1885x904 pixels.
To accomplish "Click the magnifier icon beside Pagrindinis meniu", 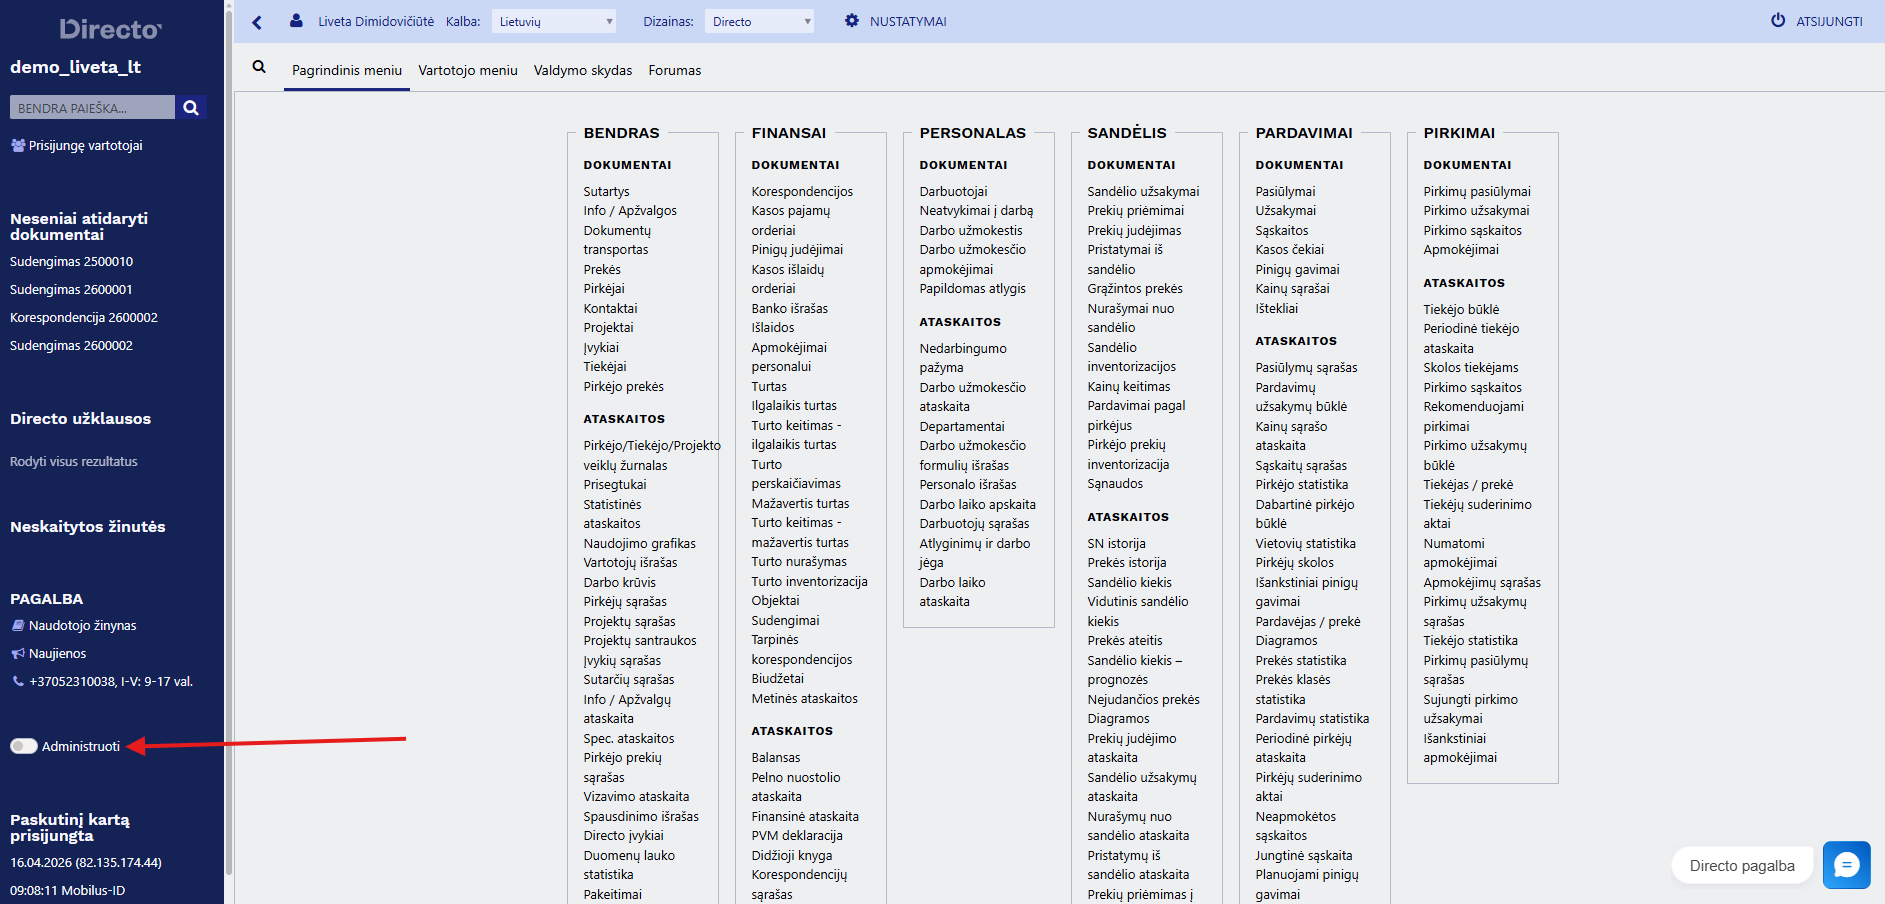I will (259, 67).
